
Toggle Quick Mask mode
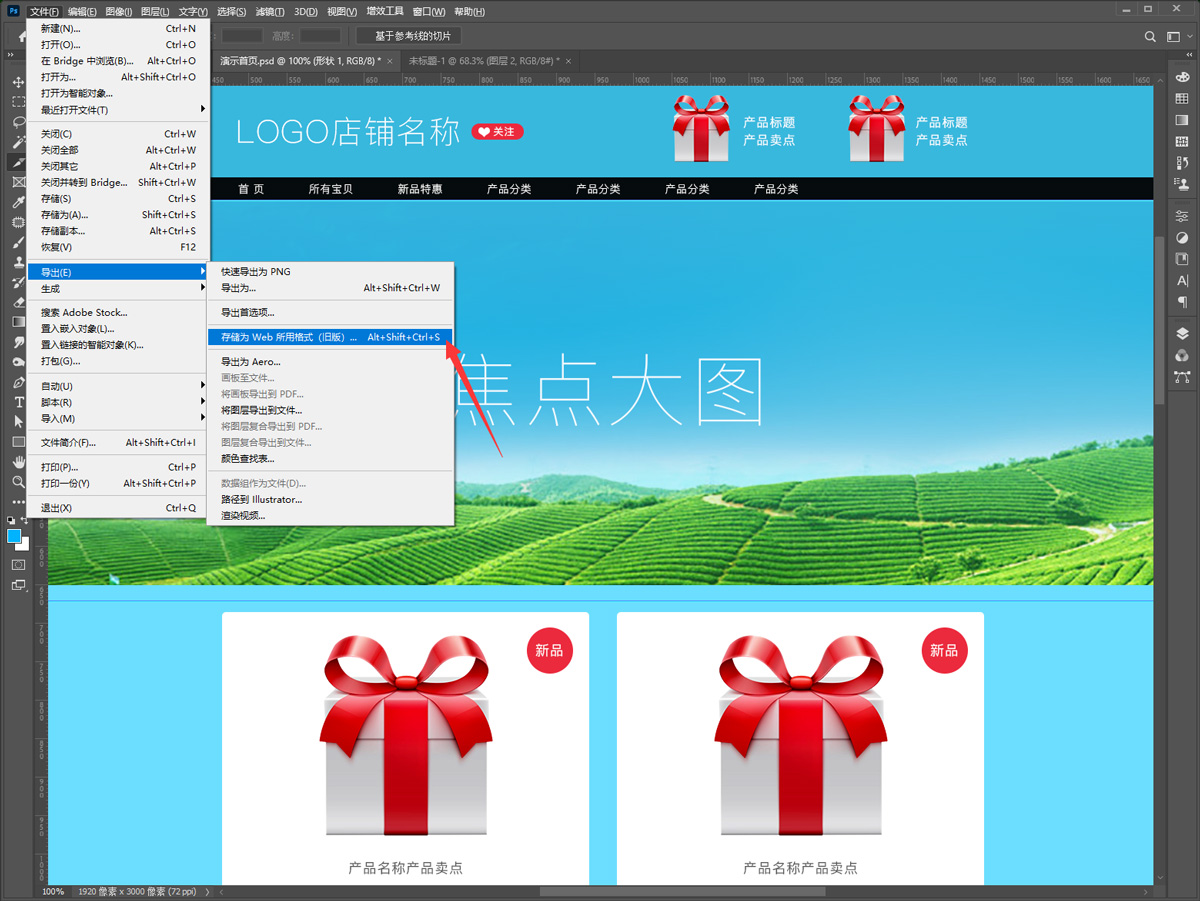[18, 565]
